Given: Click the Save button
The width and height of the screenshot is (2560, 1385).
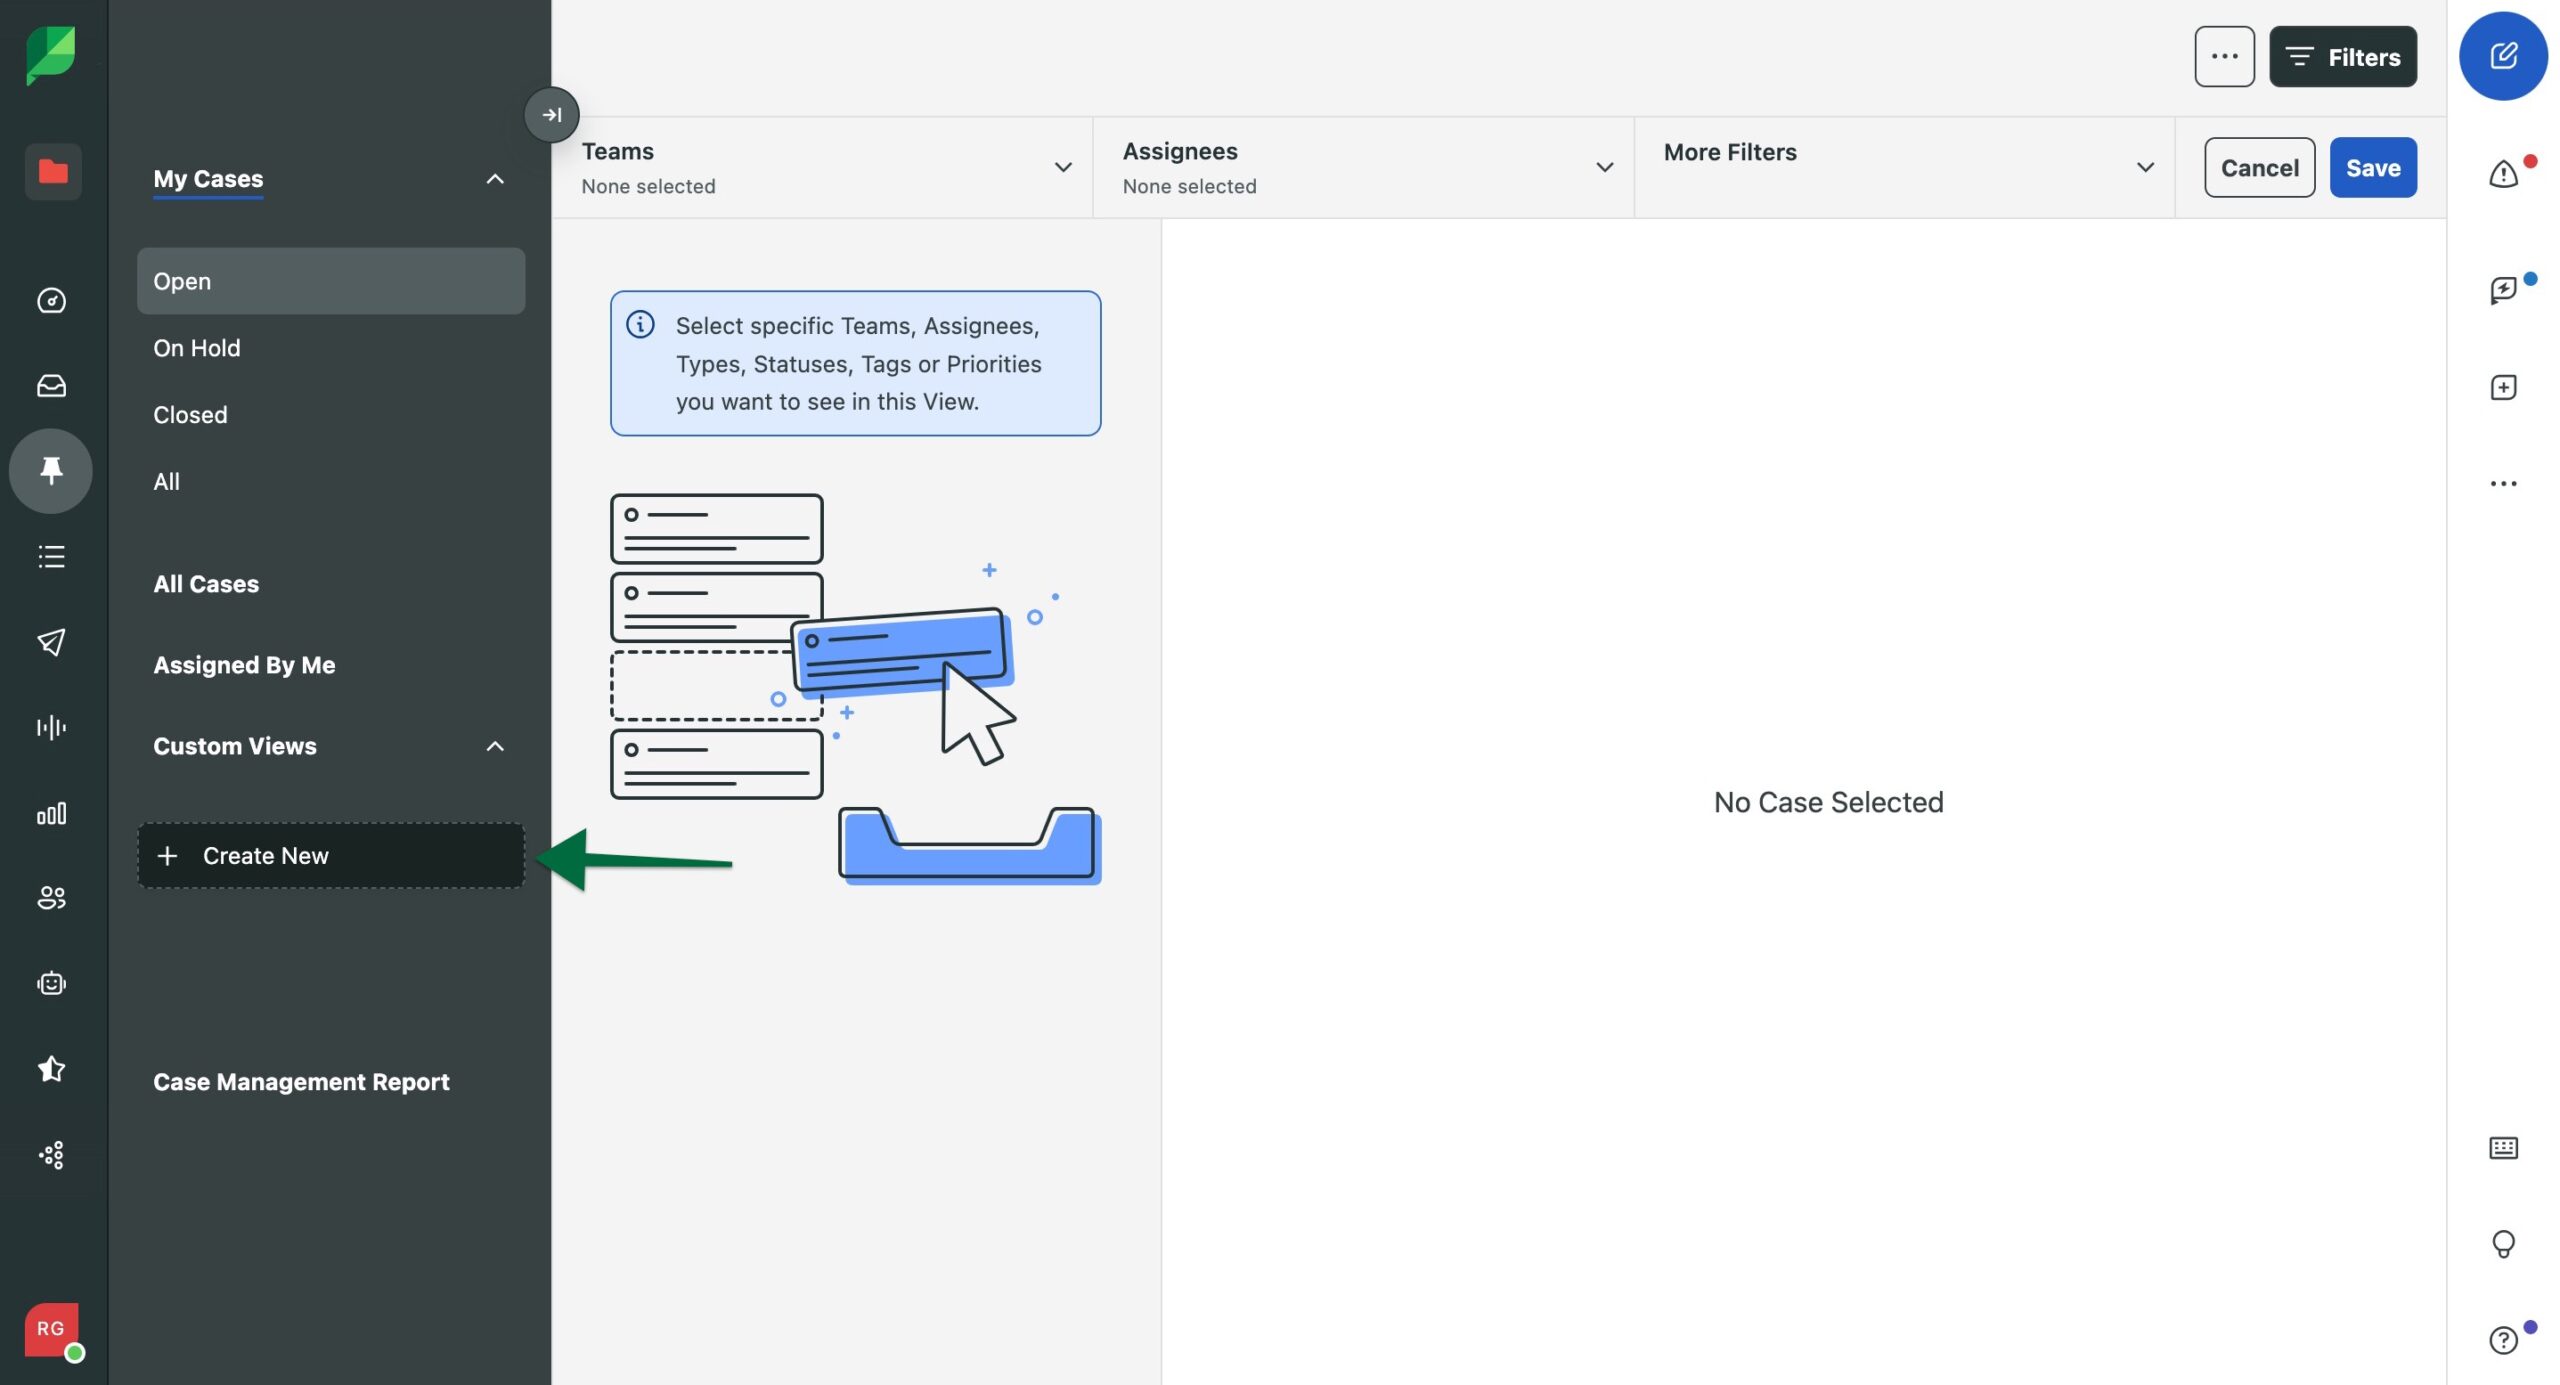Looking at the screenshot, I should (2372, 168).
